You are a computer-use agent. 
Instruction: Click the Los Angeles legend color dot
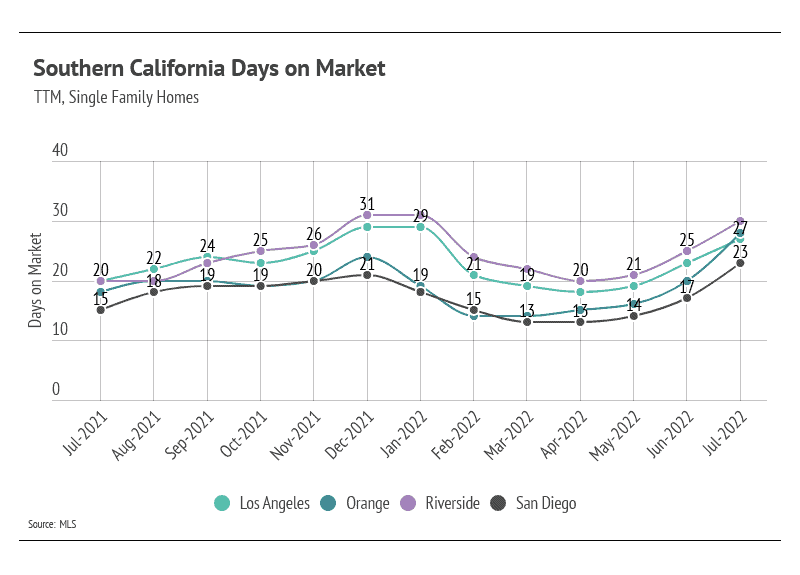tap(222, 503)
